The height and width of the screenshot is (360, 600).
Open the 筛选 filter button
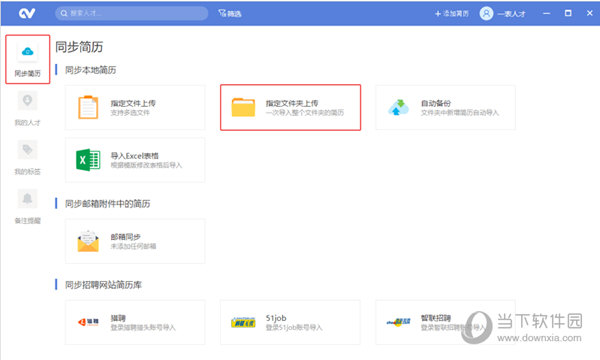[230, 13]
